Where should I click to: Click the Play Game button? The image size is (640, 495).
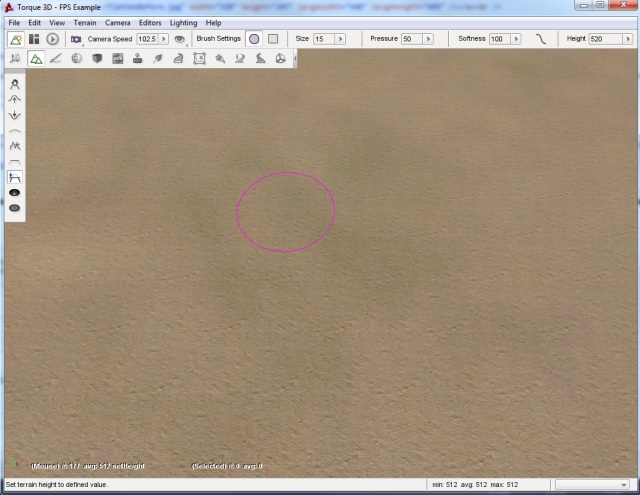pos(52,39)
